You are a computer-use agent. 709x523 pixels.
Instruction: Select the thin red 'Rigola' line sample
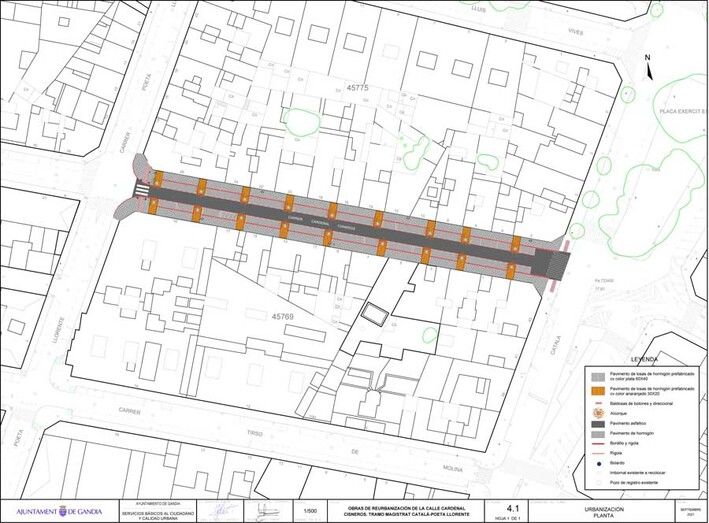coord(599,453)
